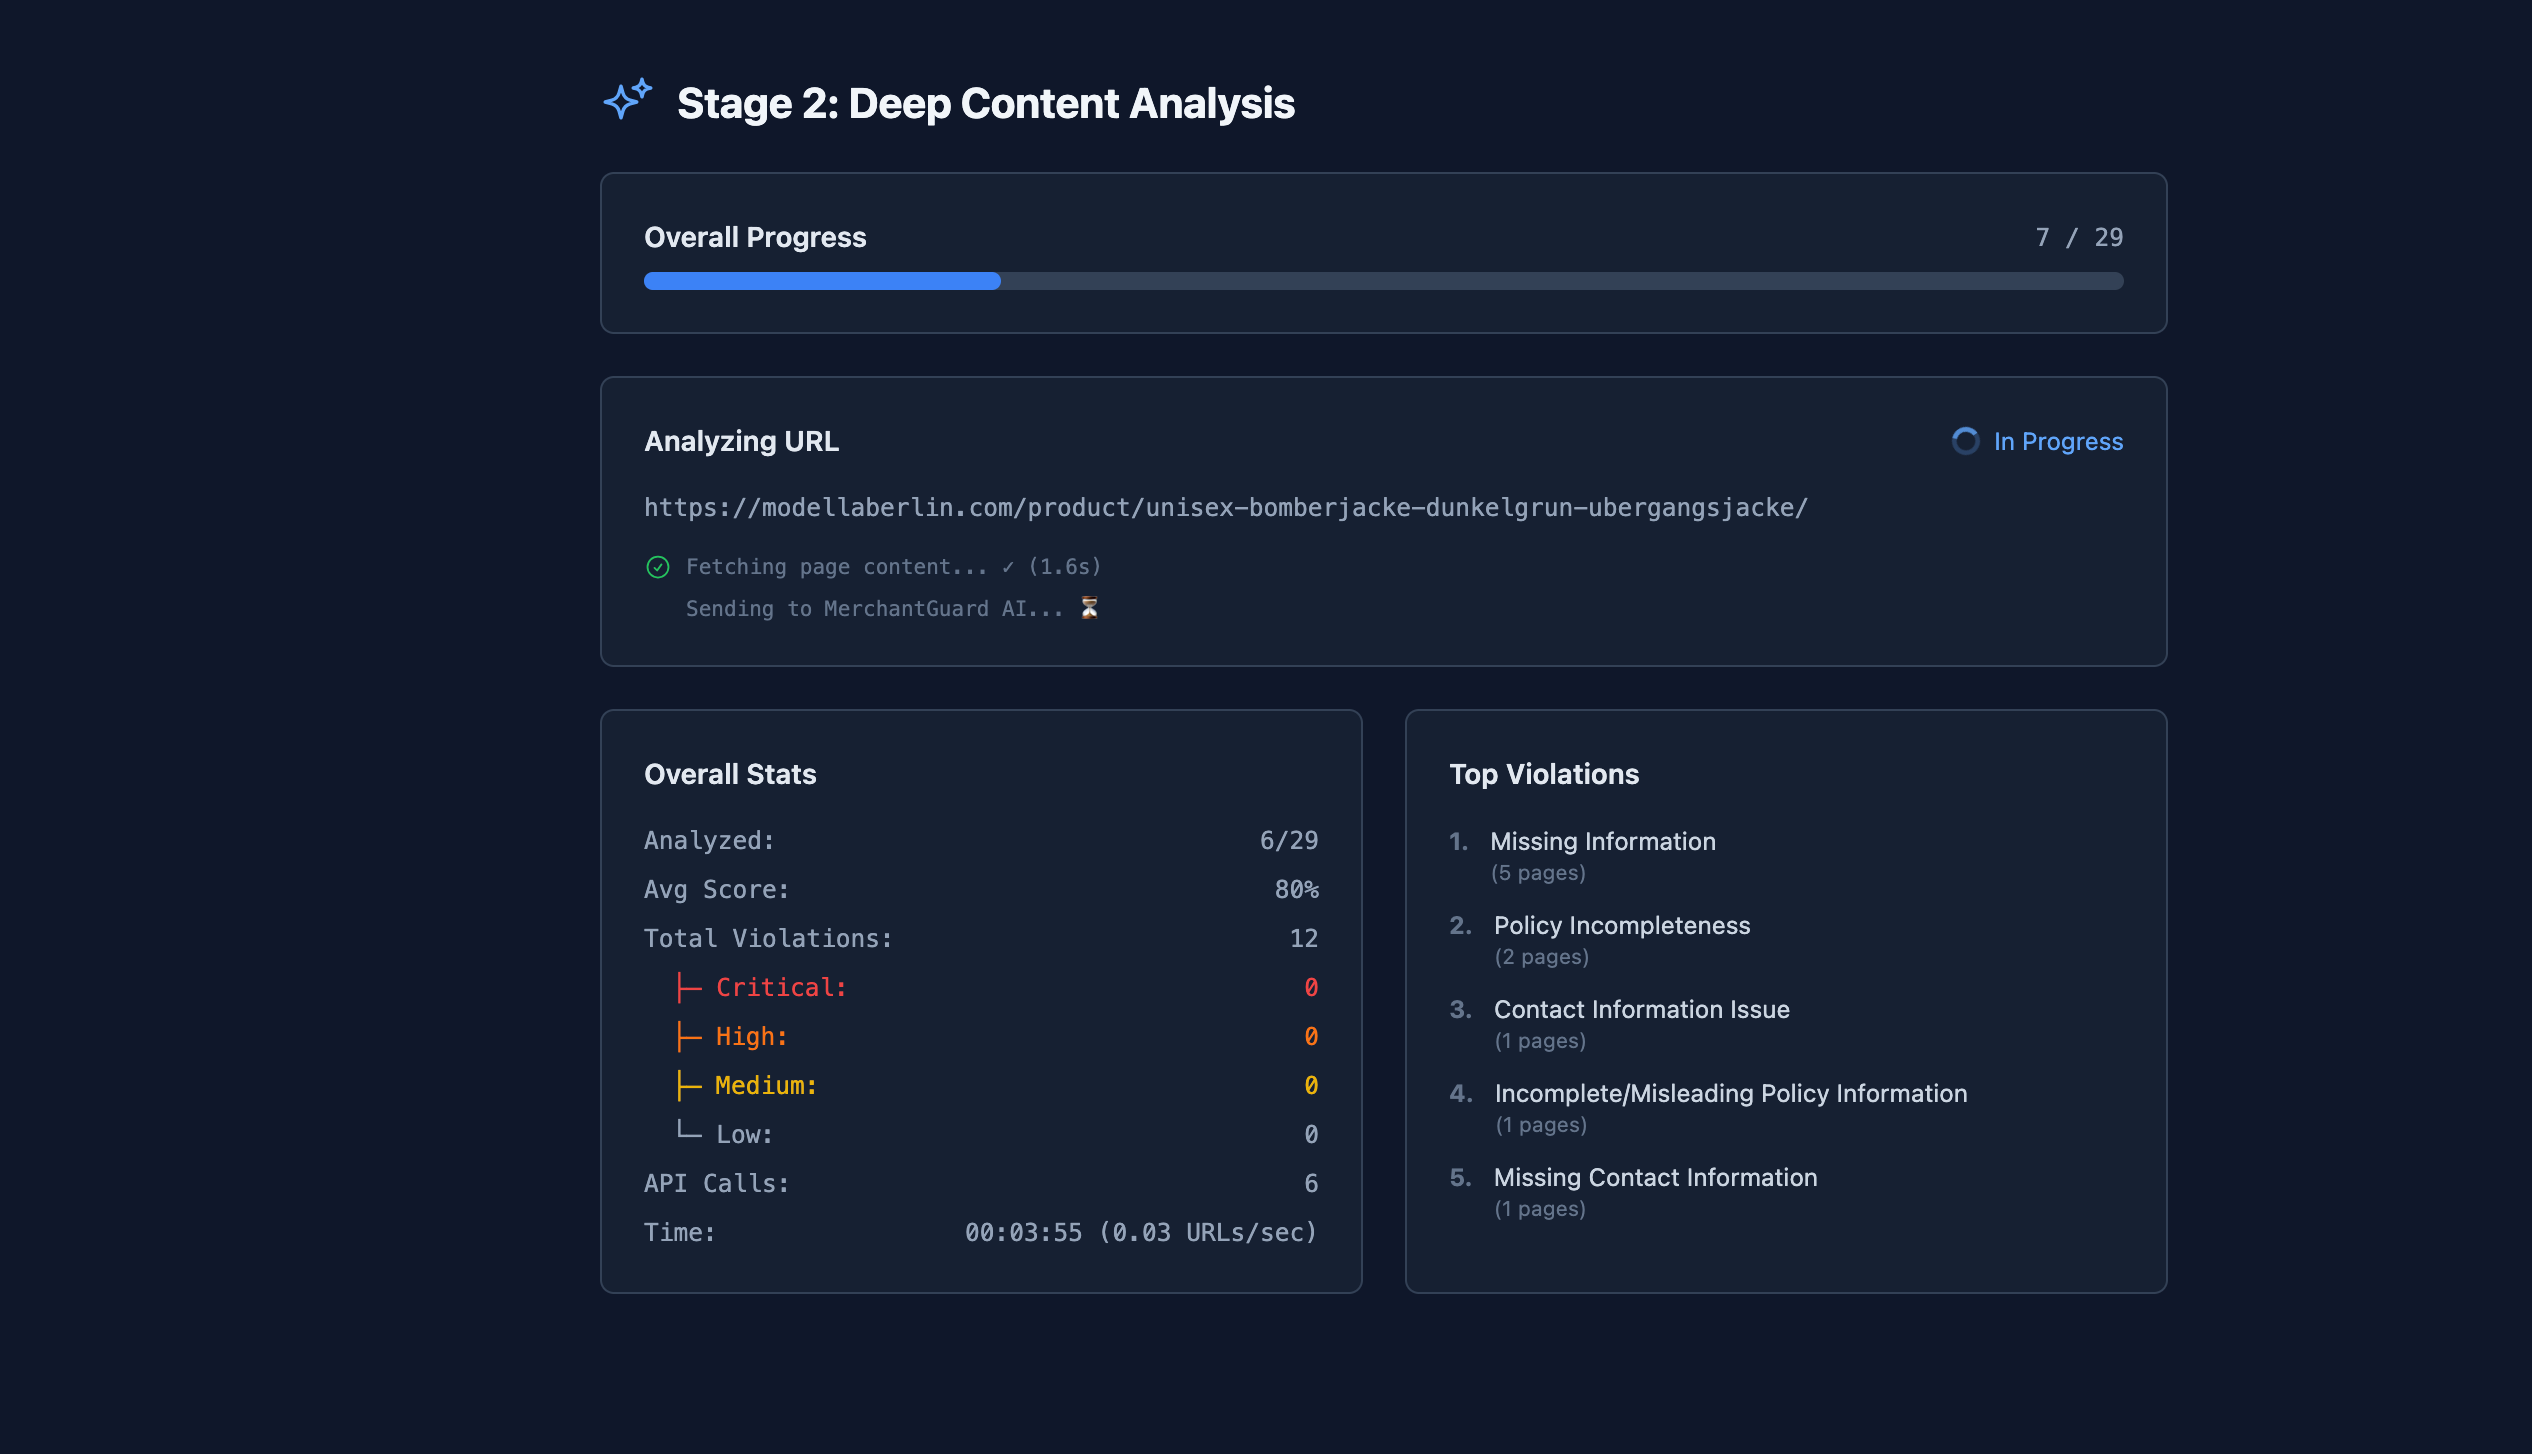Switch to the Overall Stats panel
Image resolution: width=2532 pixels, height=1454 pixels.
(730, 773)
